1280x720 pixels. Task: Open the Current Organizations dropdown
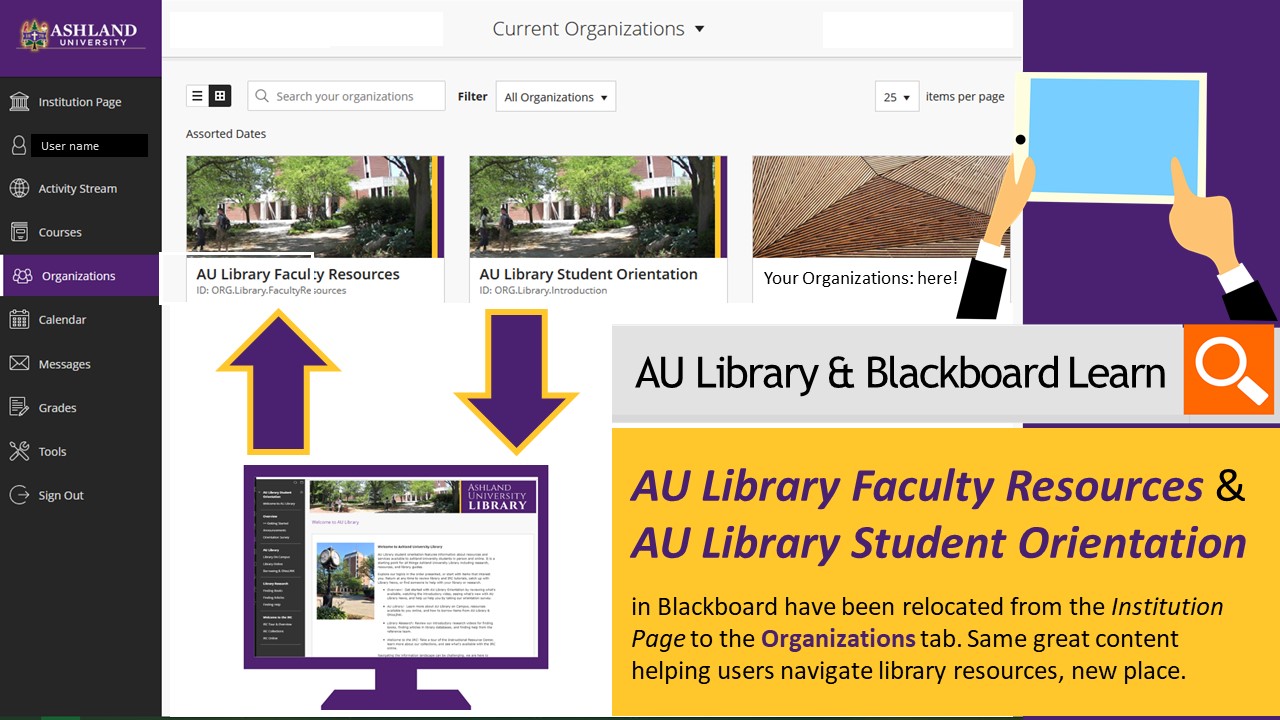pyautogui.click(x=598, y=29)
